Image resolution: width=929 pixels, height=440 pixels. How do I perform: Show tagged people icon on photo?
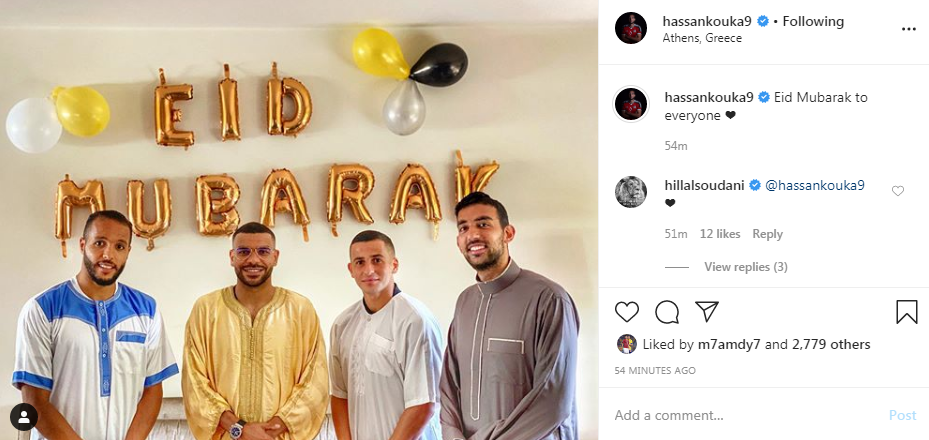coord(24,417)
